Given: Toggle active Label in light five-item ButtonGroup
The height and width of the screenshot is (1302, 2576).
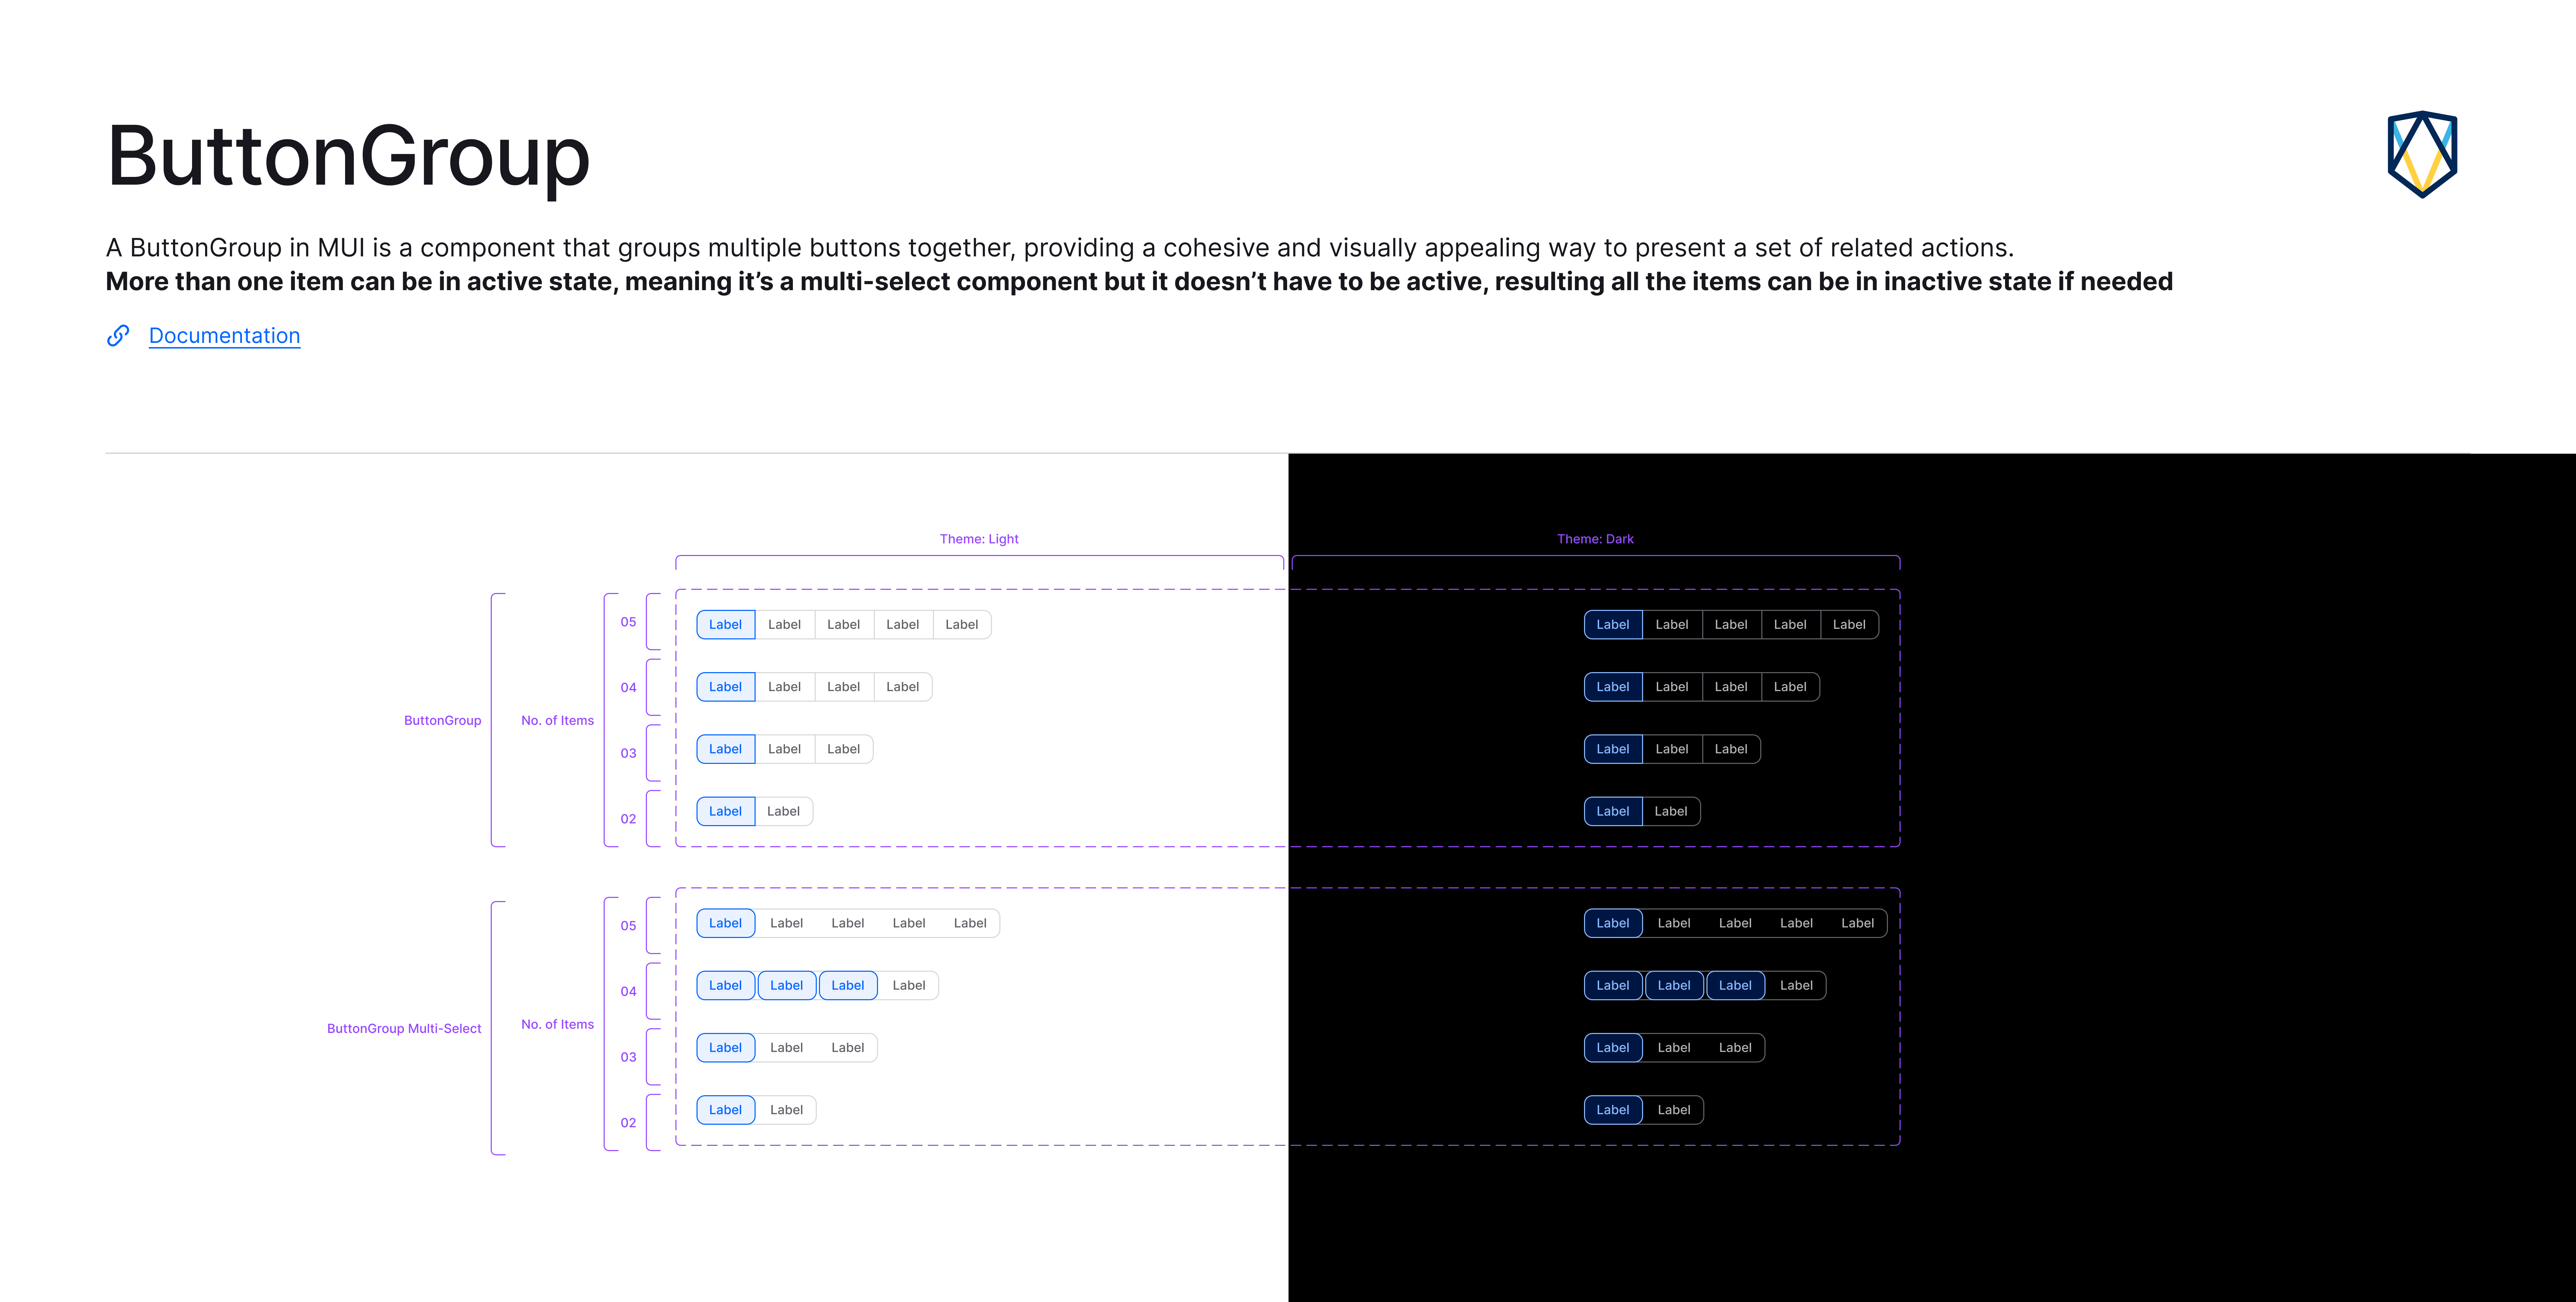Looking at the screenshot, I should [x=726, y=625].
